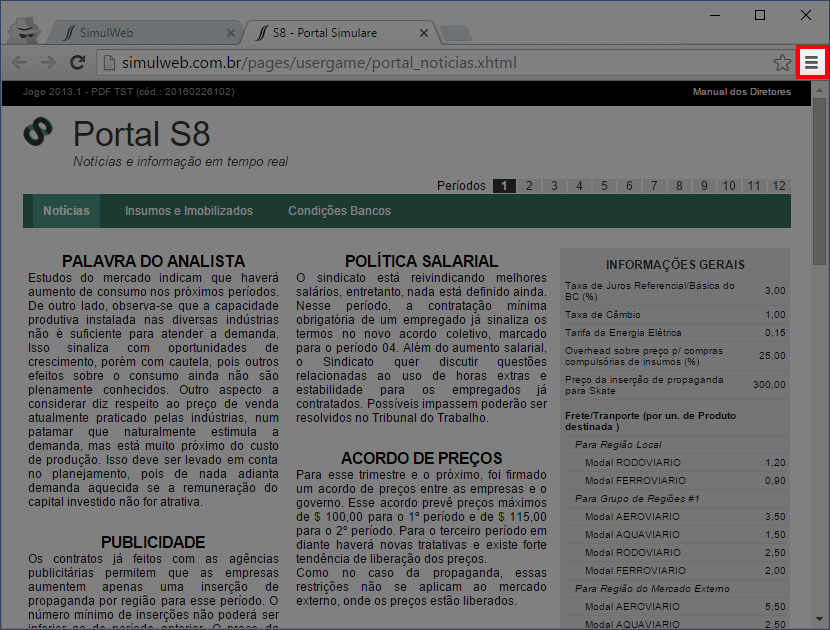Select period 2

tap(529, 186)
